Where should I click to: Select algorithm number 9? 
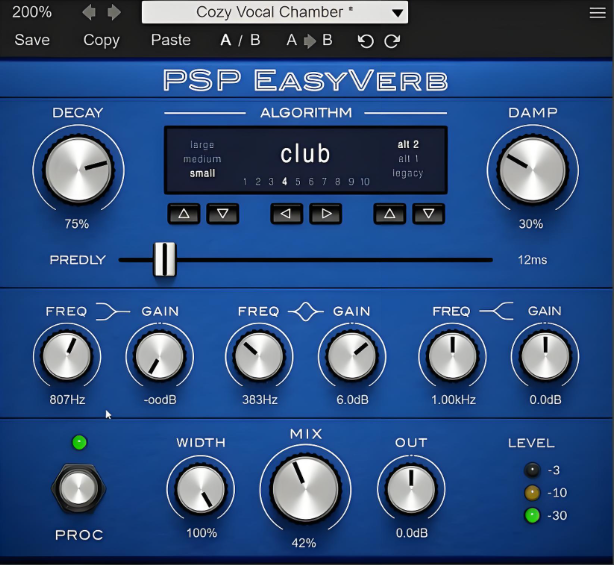351,182
